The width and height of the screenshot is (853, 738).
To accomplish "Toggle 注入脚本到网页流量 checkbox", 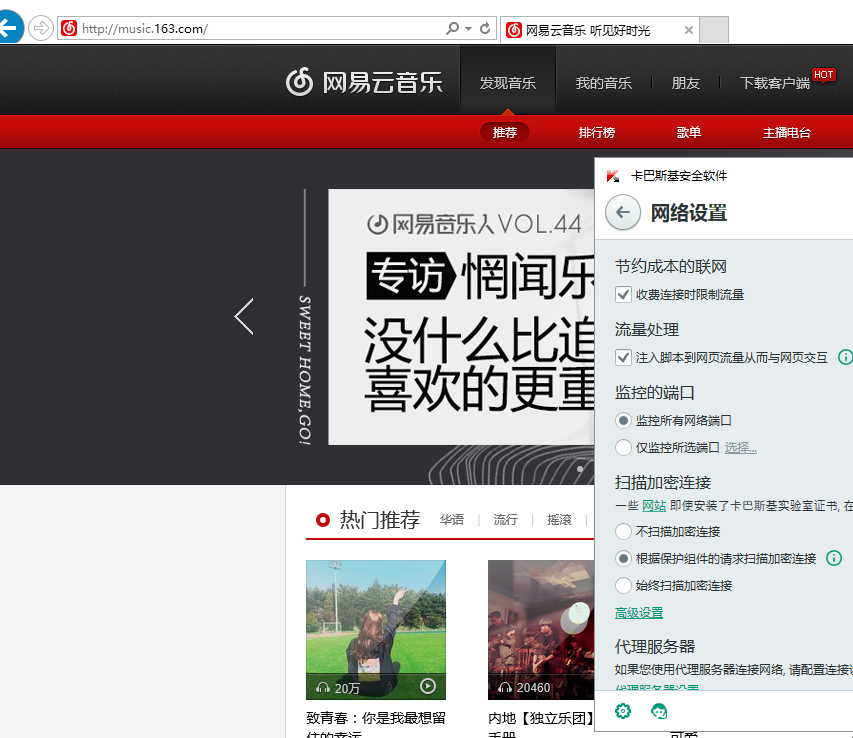I will tap(623, 357).
